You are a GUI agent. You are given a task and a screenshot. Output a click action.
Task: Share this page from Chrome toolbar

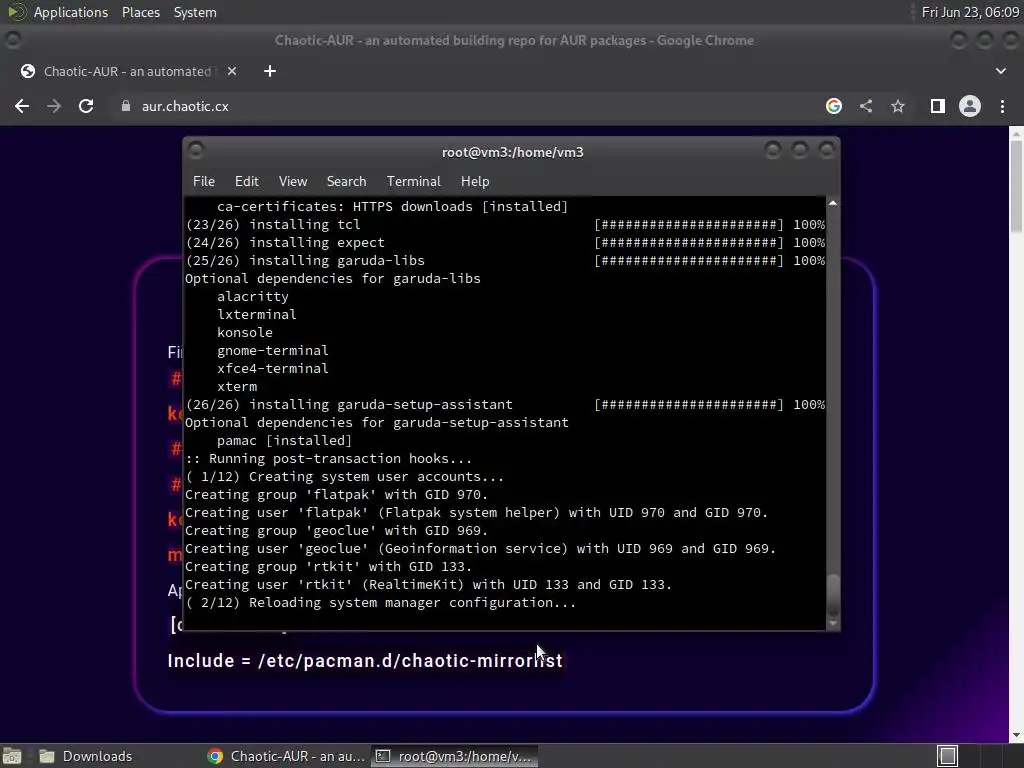coord(866,106)
